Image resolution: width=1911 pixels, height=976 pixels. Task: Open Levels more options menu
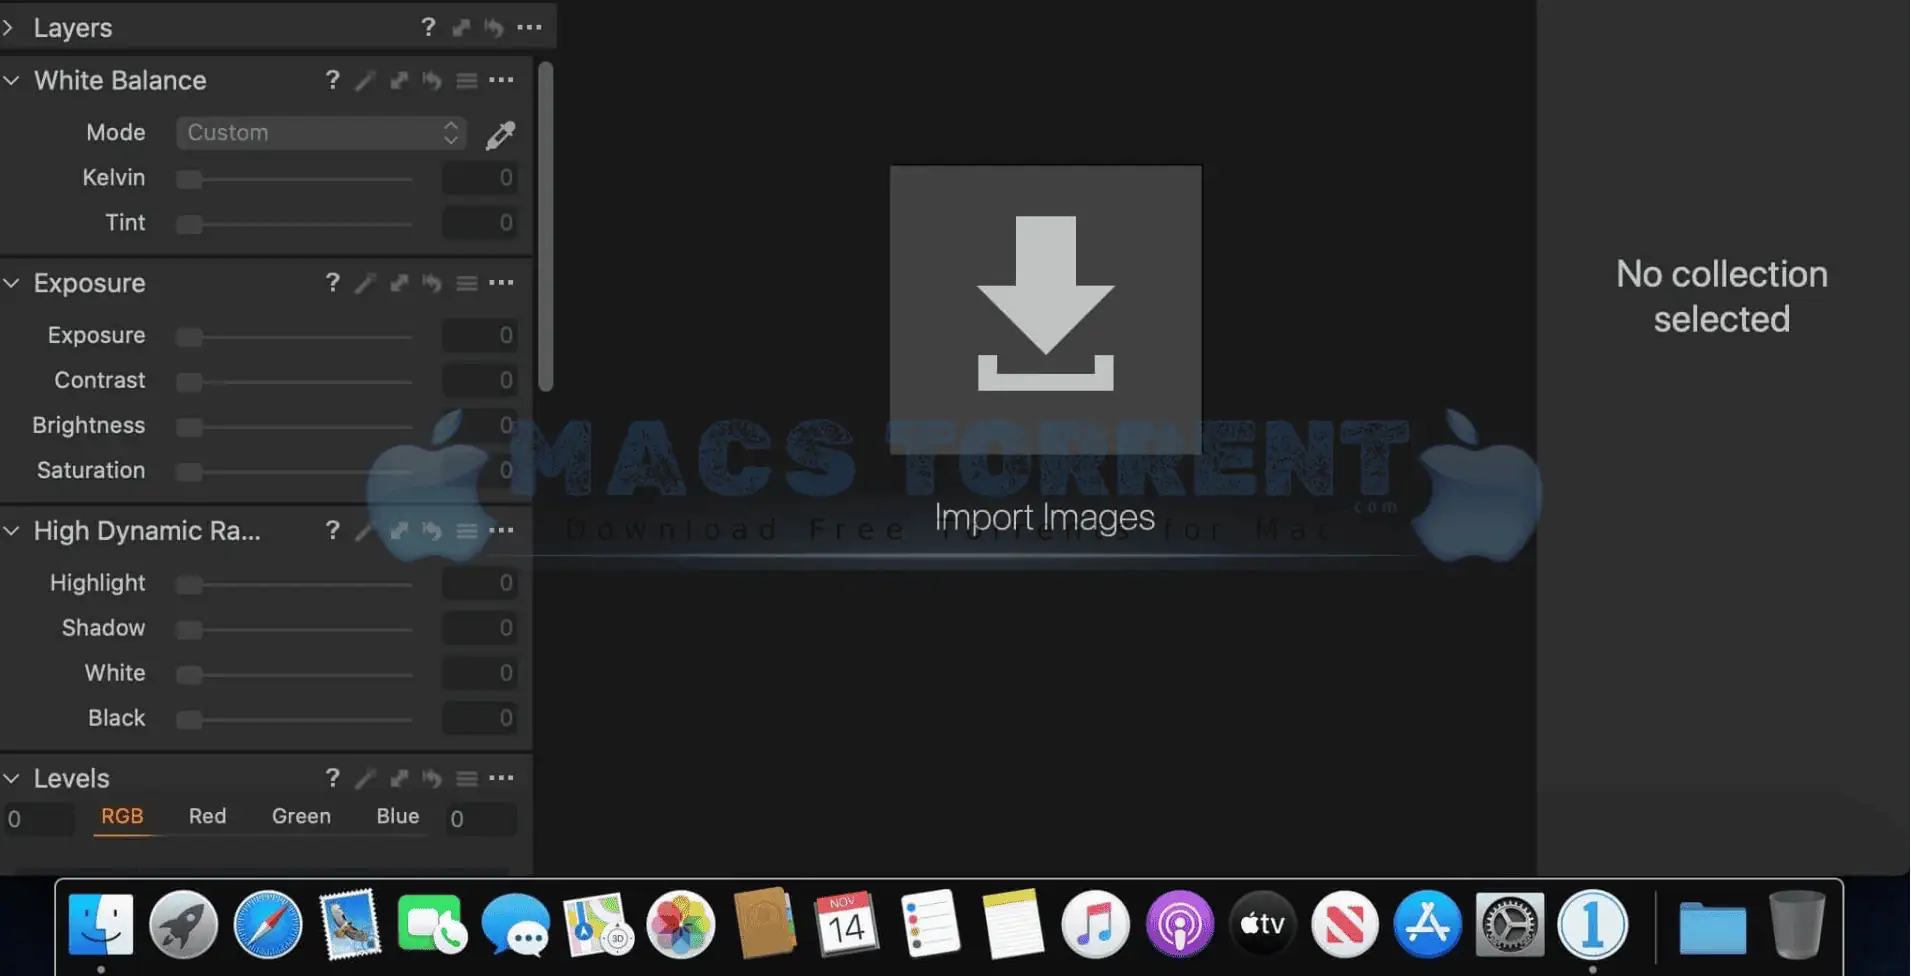tap(502, 778)
